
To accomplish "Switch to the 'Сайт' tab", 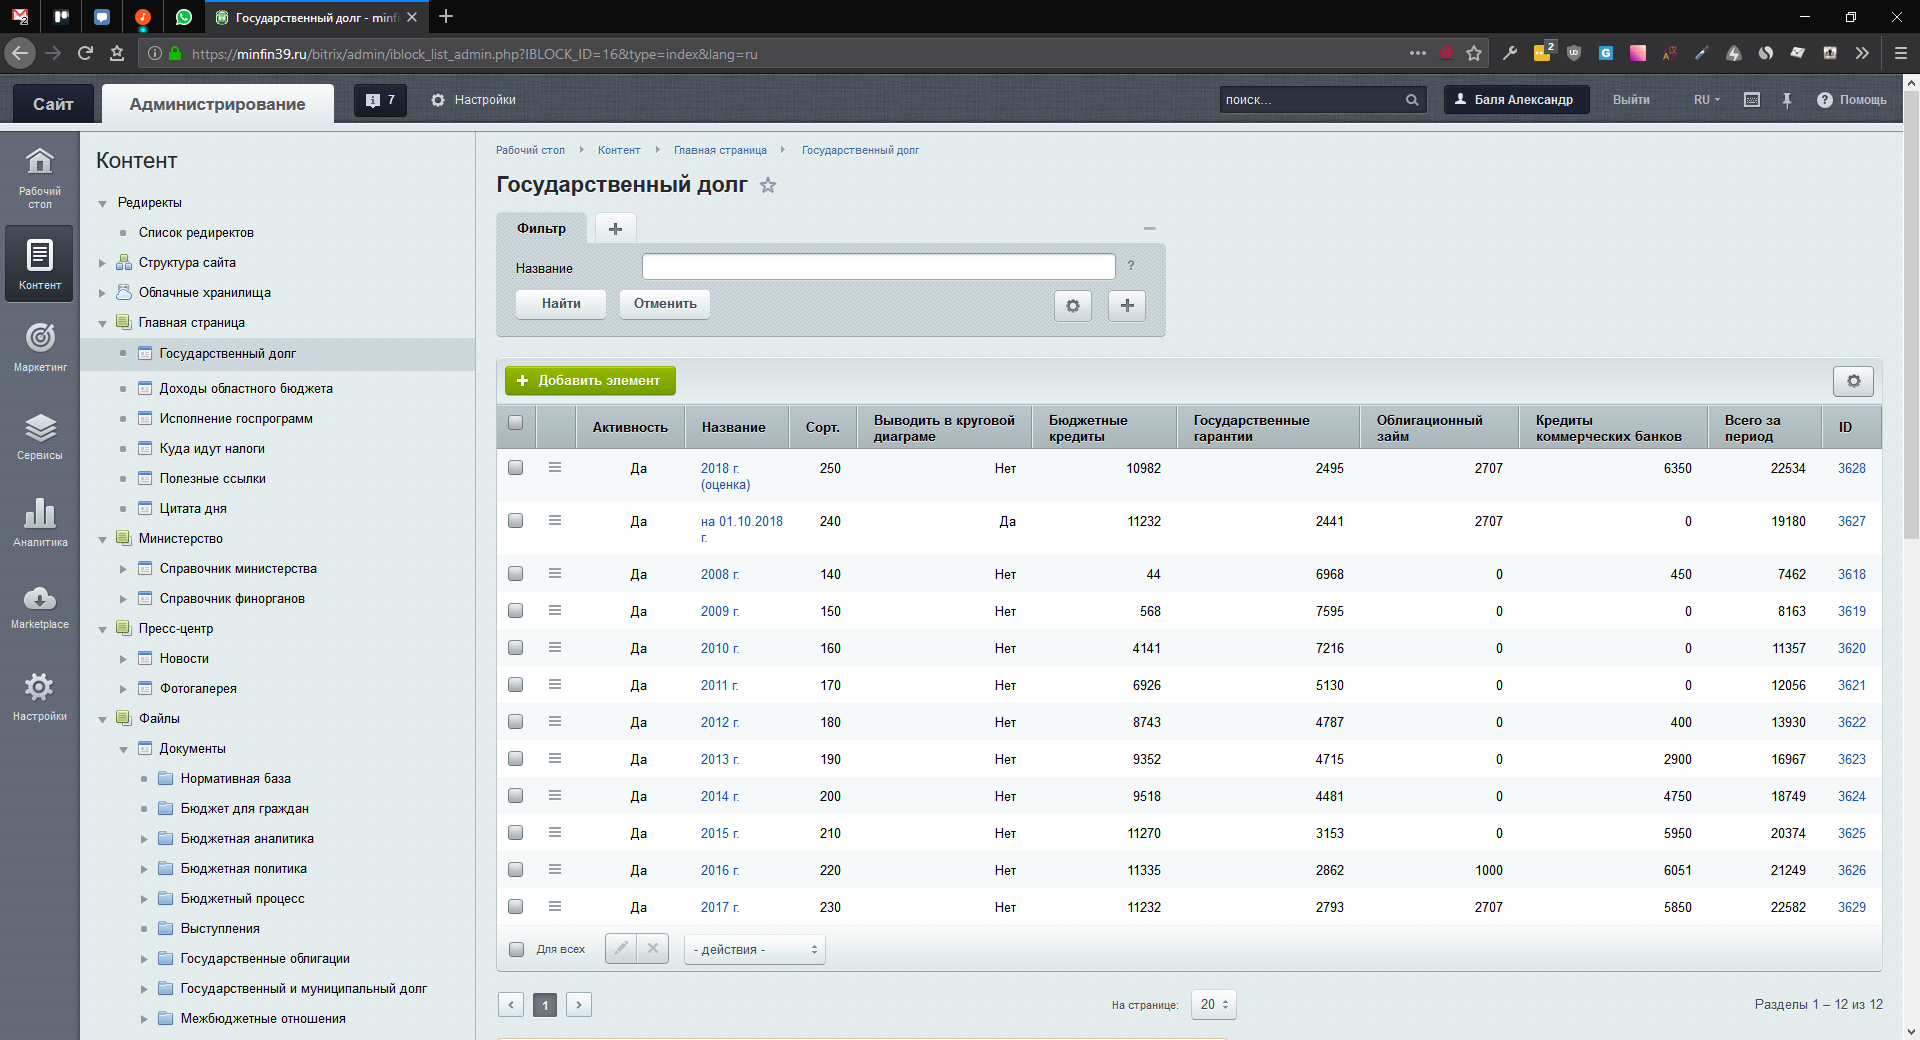I will coord(53,104).
